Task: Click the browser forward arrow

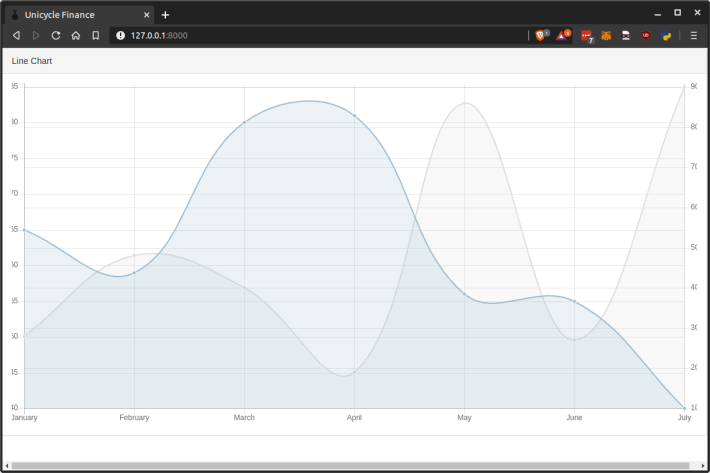Action: pos(36,35)
